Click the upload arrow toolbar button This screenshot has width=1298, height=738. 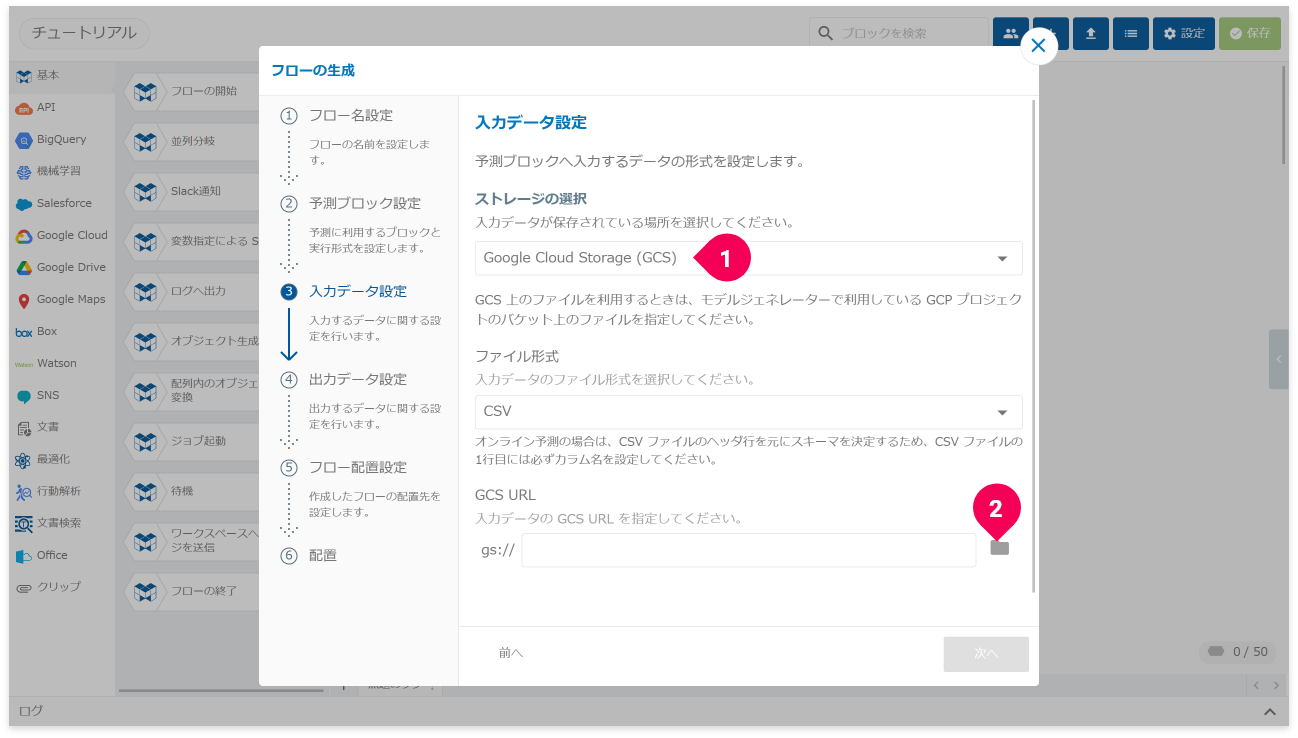coord(1091,33)
